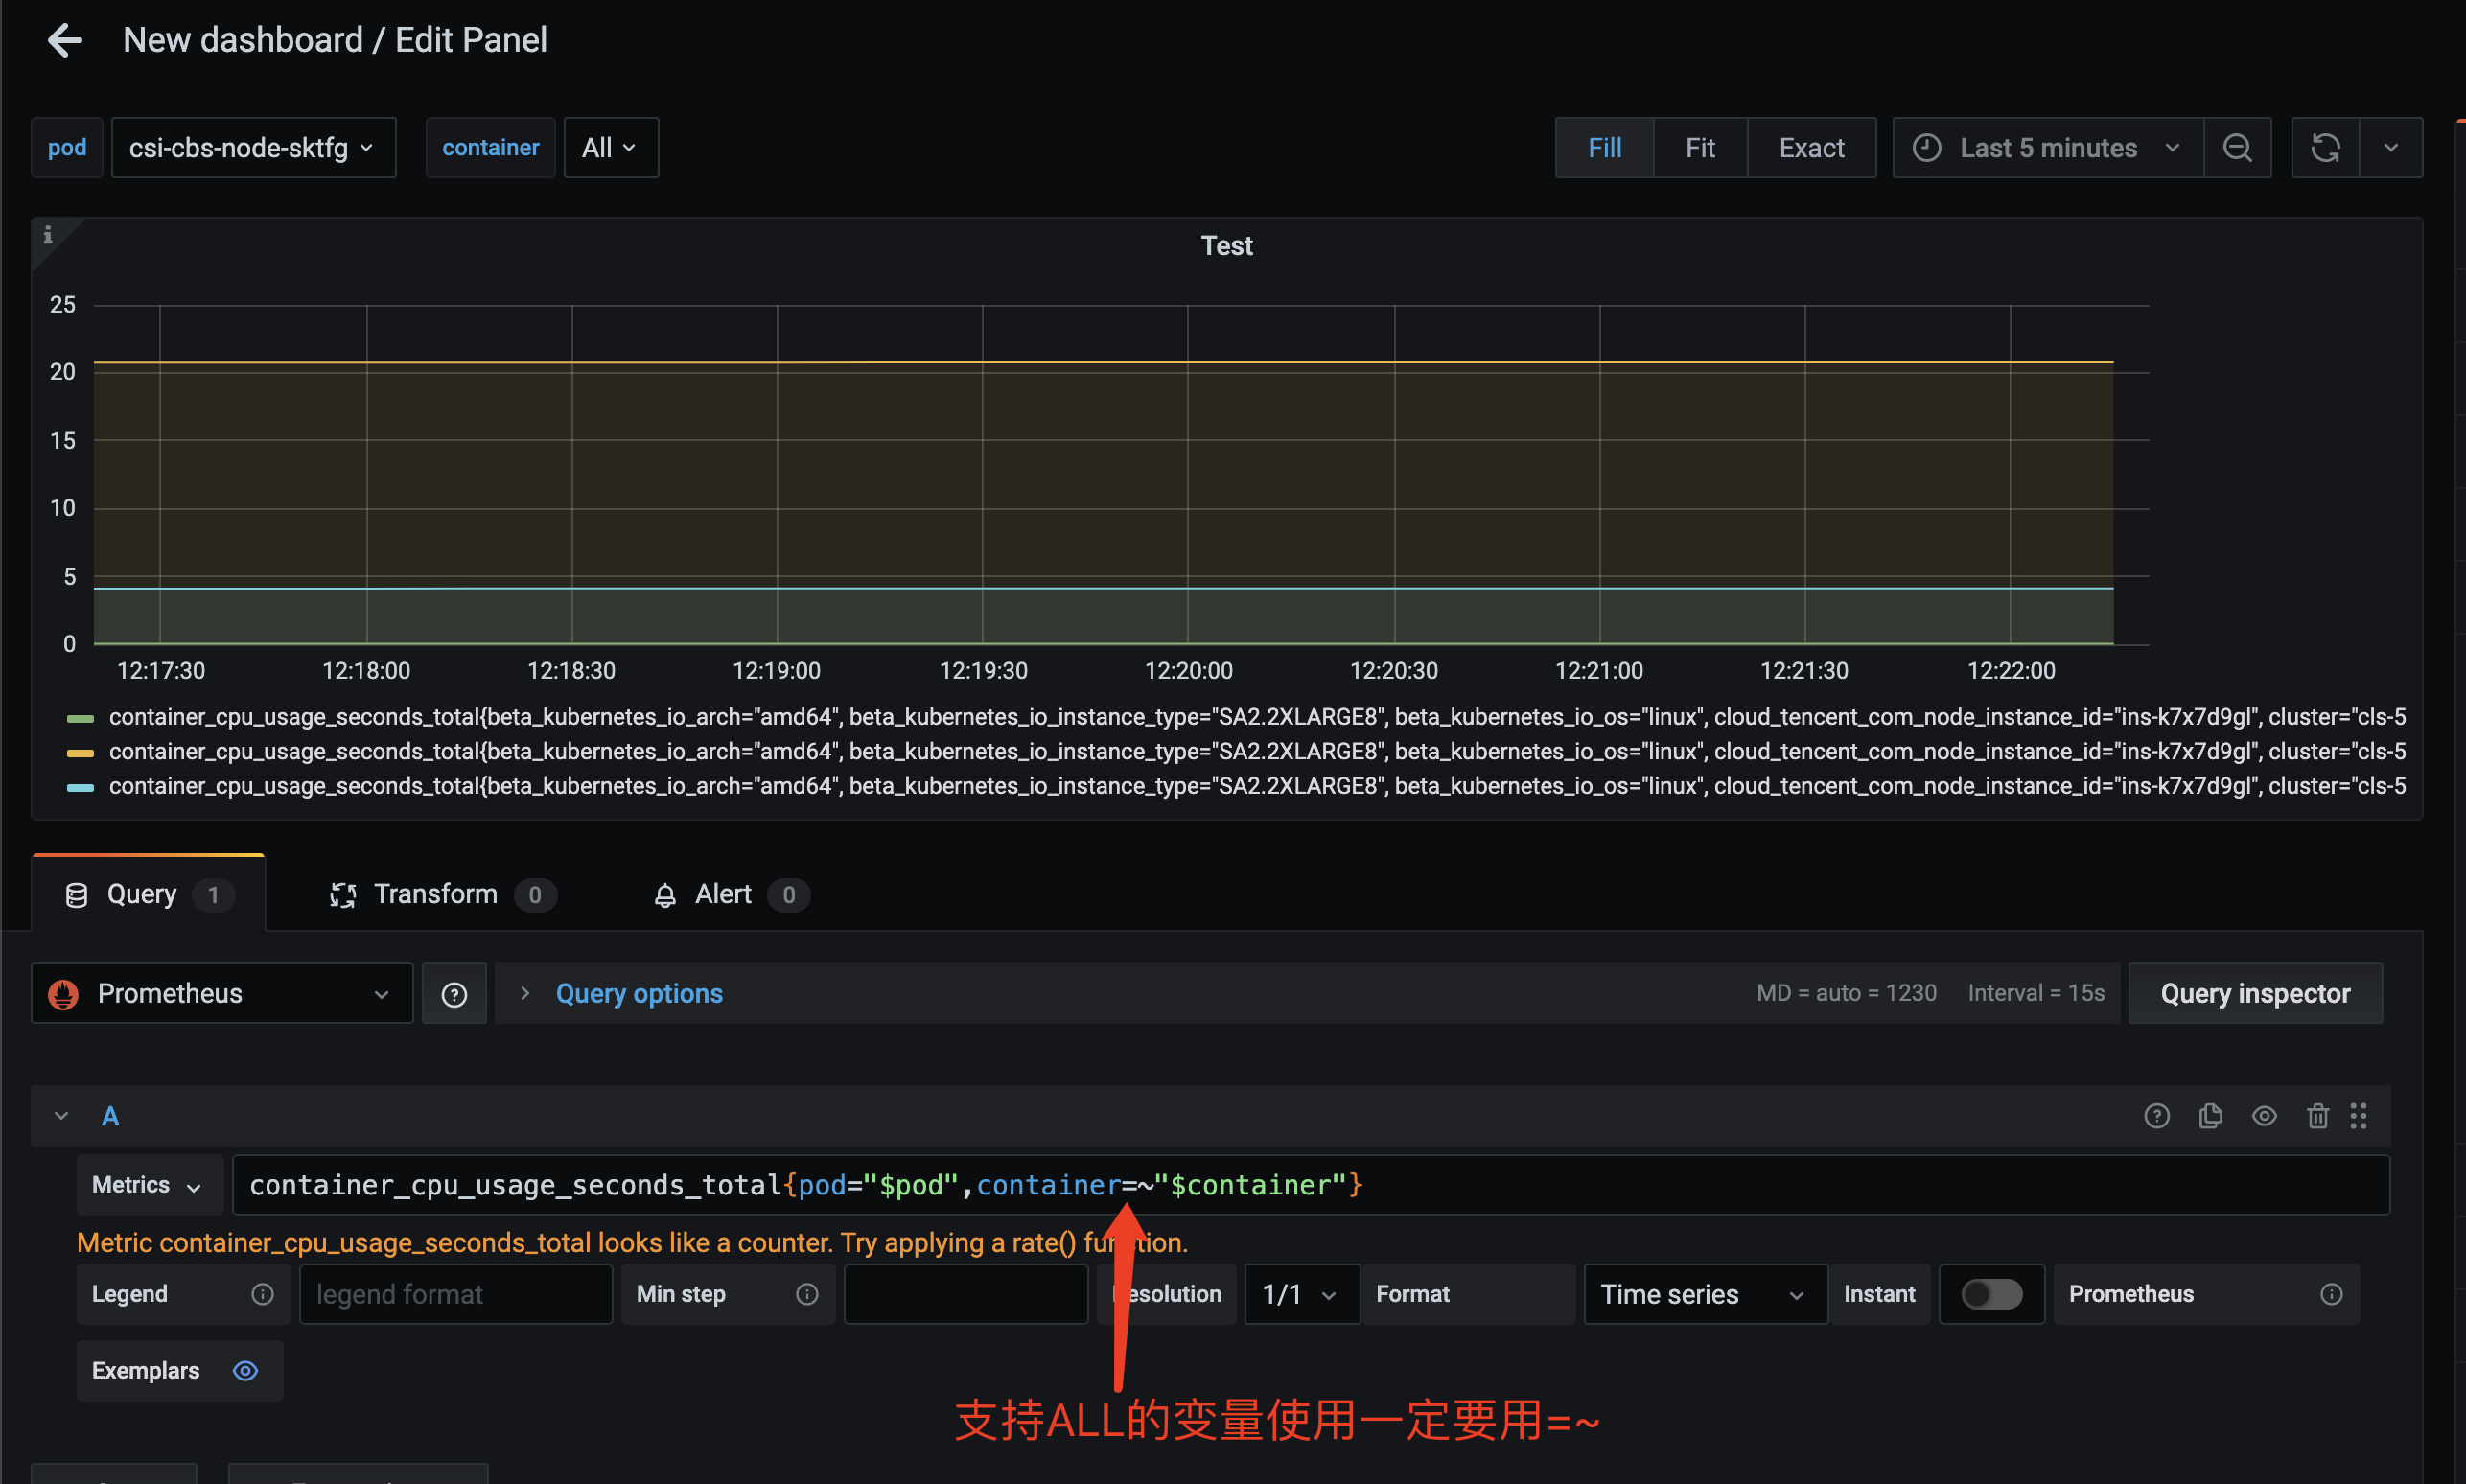Click the zoom out time range icon
Image resolution: width=2466 pixels, height=1484 pixels.
point(2237,148)
